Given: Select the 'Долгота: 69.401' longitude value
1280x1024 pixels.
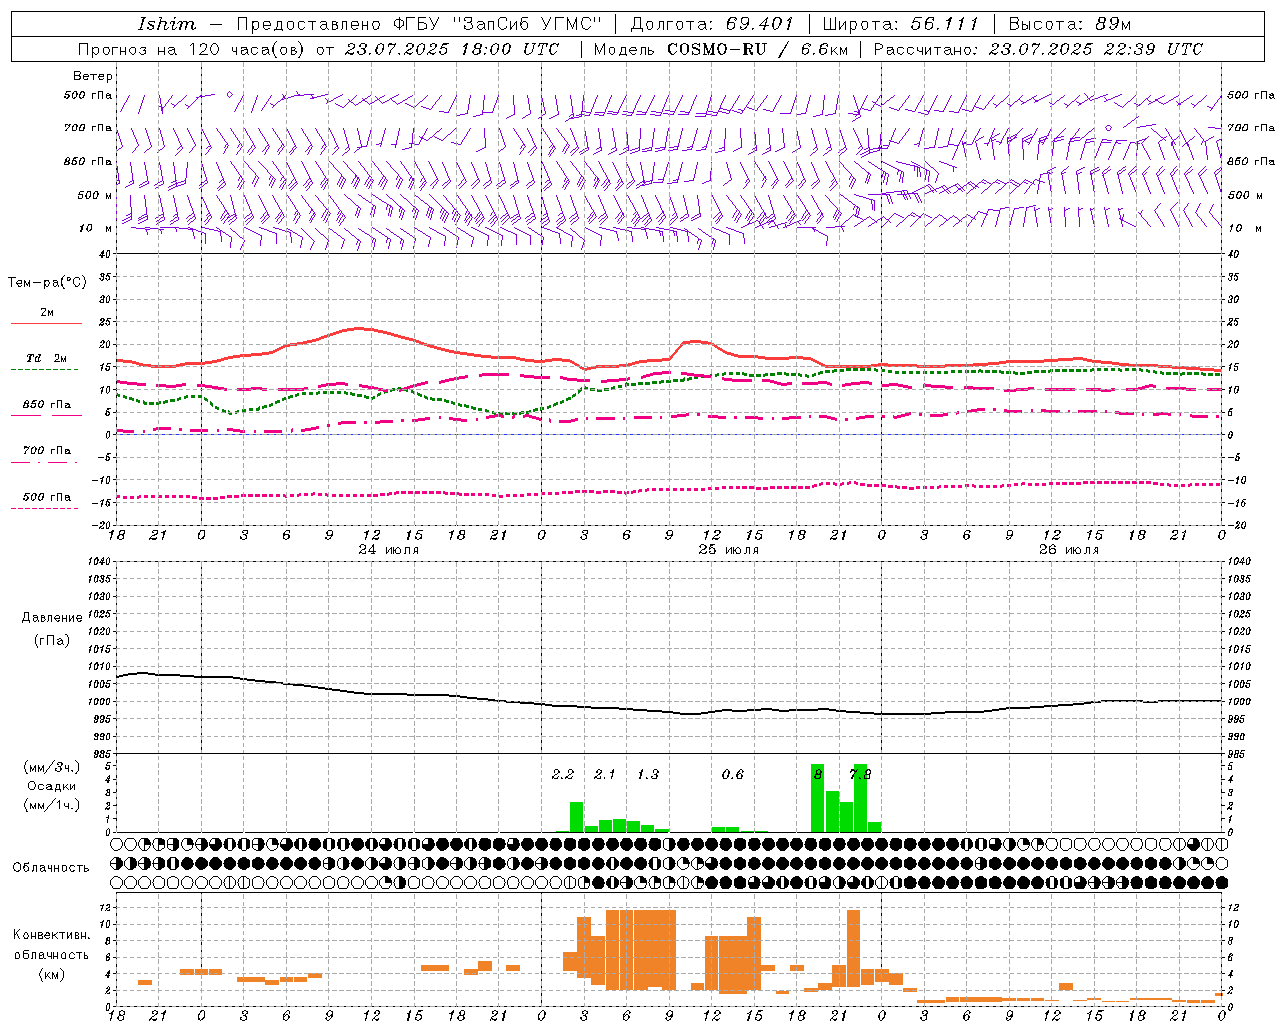Looking at the screenshot, I should pyautogui.click(x=712, y=24).
